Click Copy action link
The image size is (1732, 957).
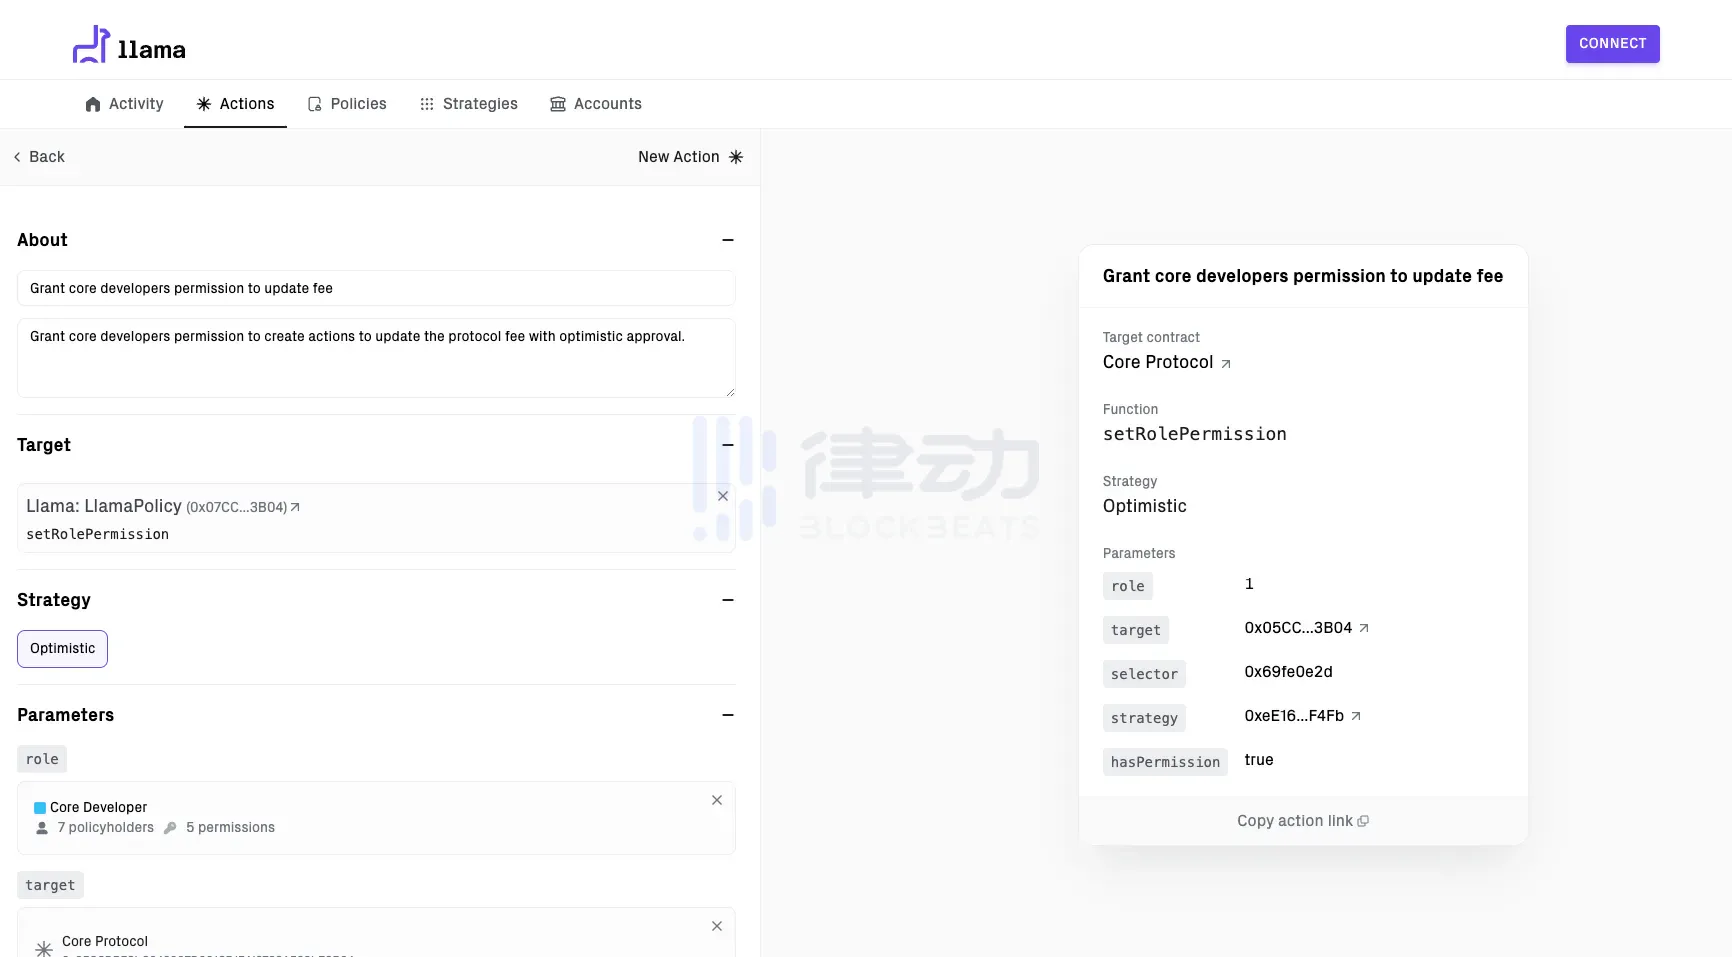coord(1302,821)
